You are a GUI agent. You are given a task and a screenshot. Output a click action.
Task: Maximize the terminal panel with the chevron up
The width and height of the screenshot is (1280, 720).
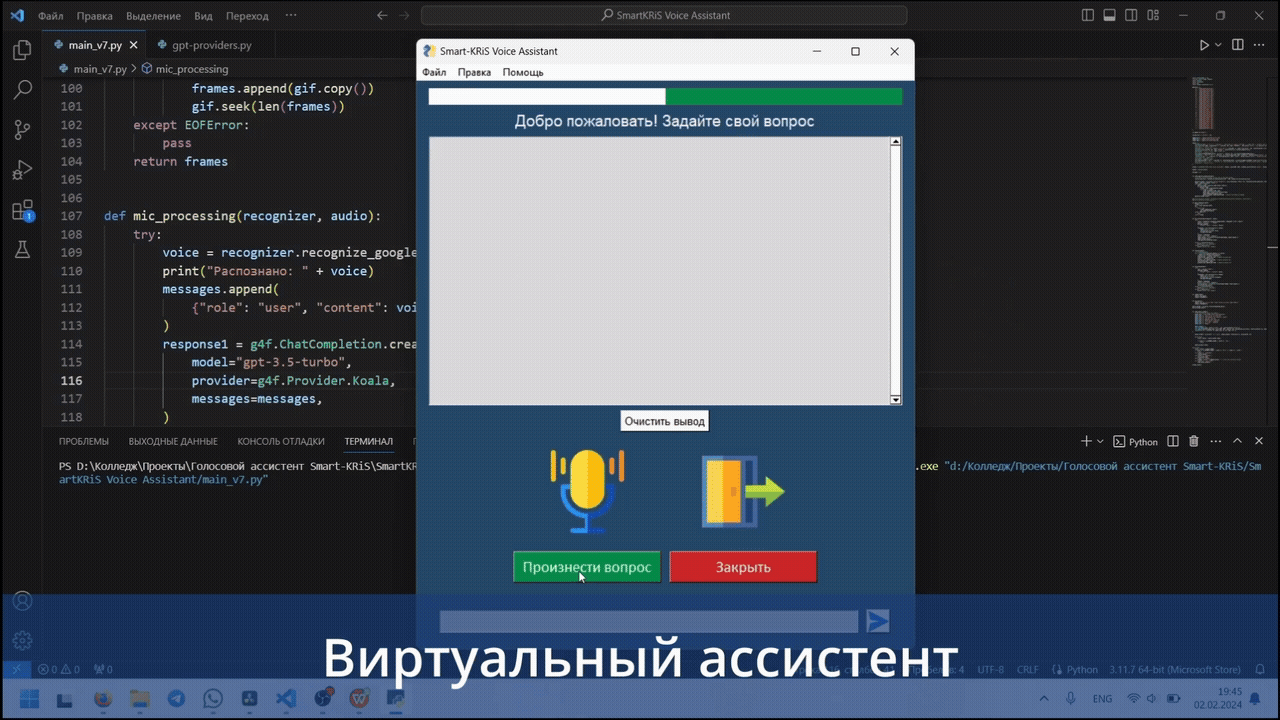tap(1237, 441)
